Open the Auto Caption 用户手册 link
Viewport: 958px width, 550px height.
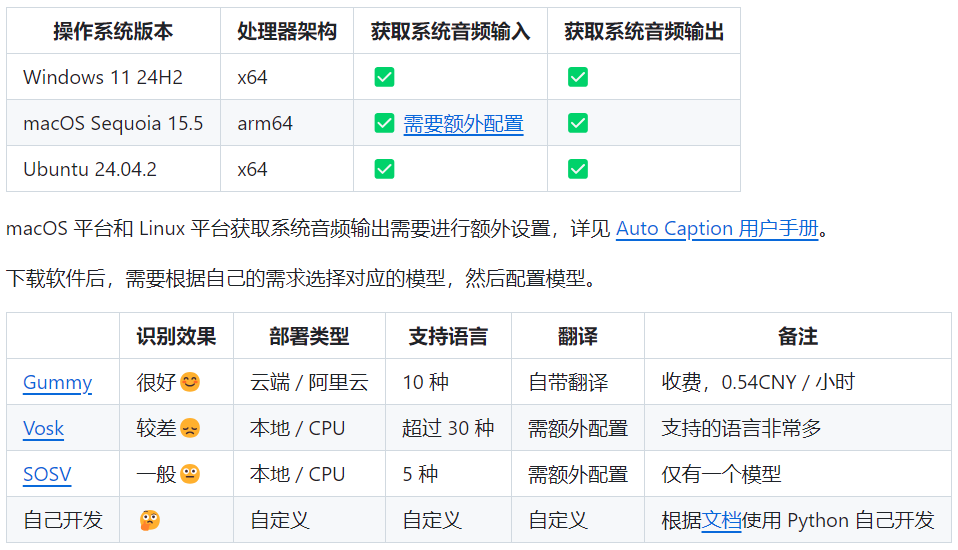click(x=717, y=229)
